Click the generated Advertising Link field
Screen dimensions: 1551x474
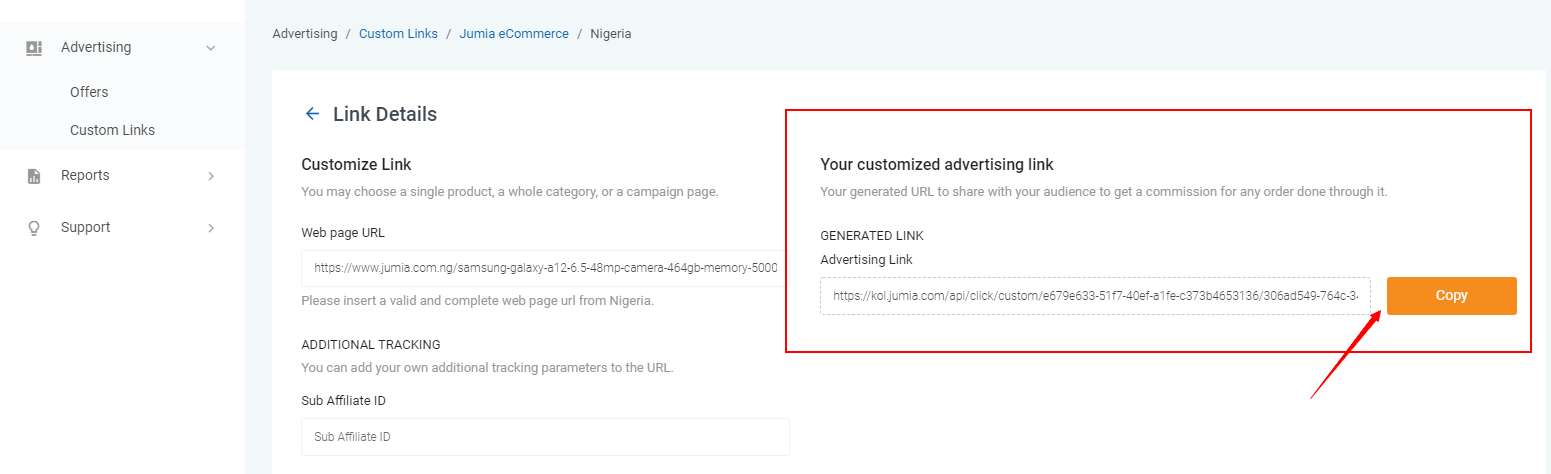1095,296
